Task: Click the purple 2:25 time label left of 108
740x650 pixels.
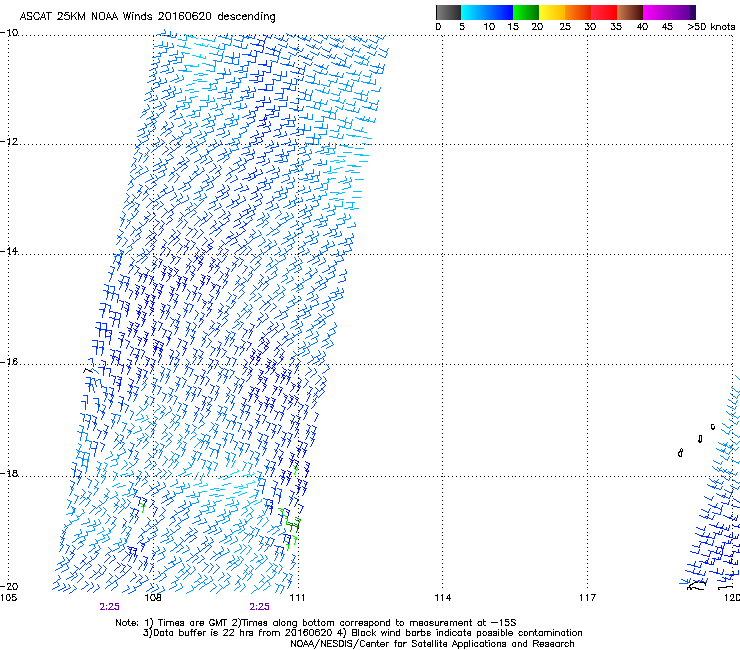Action: point(109,607)
